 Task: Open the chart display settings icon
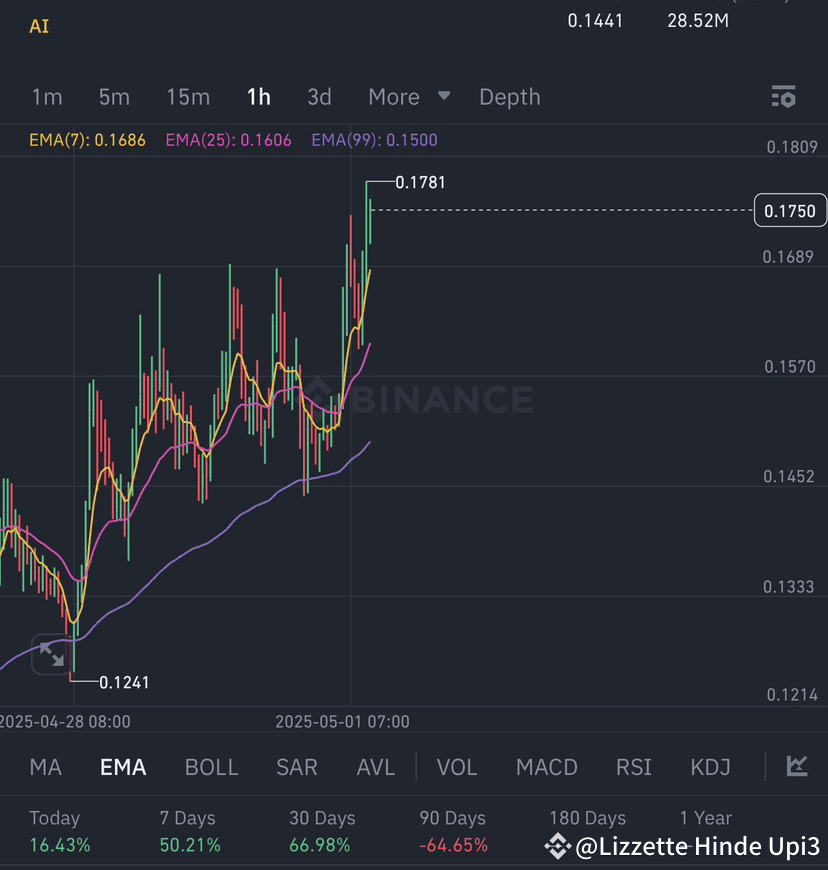pyautogui.click(x=784, y=97)
